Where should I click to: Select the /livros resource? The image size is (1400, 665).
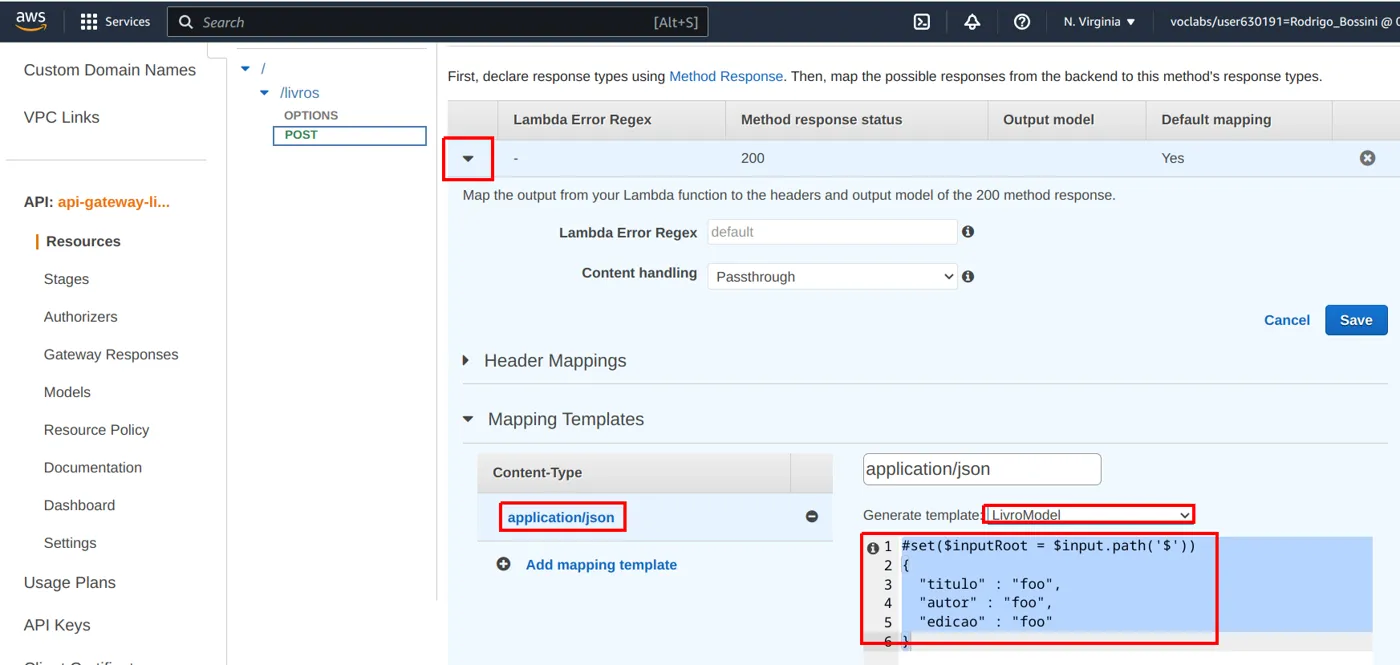pyautogui.click(x=300, y=93)
